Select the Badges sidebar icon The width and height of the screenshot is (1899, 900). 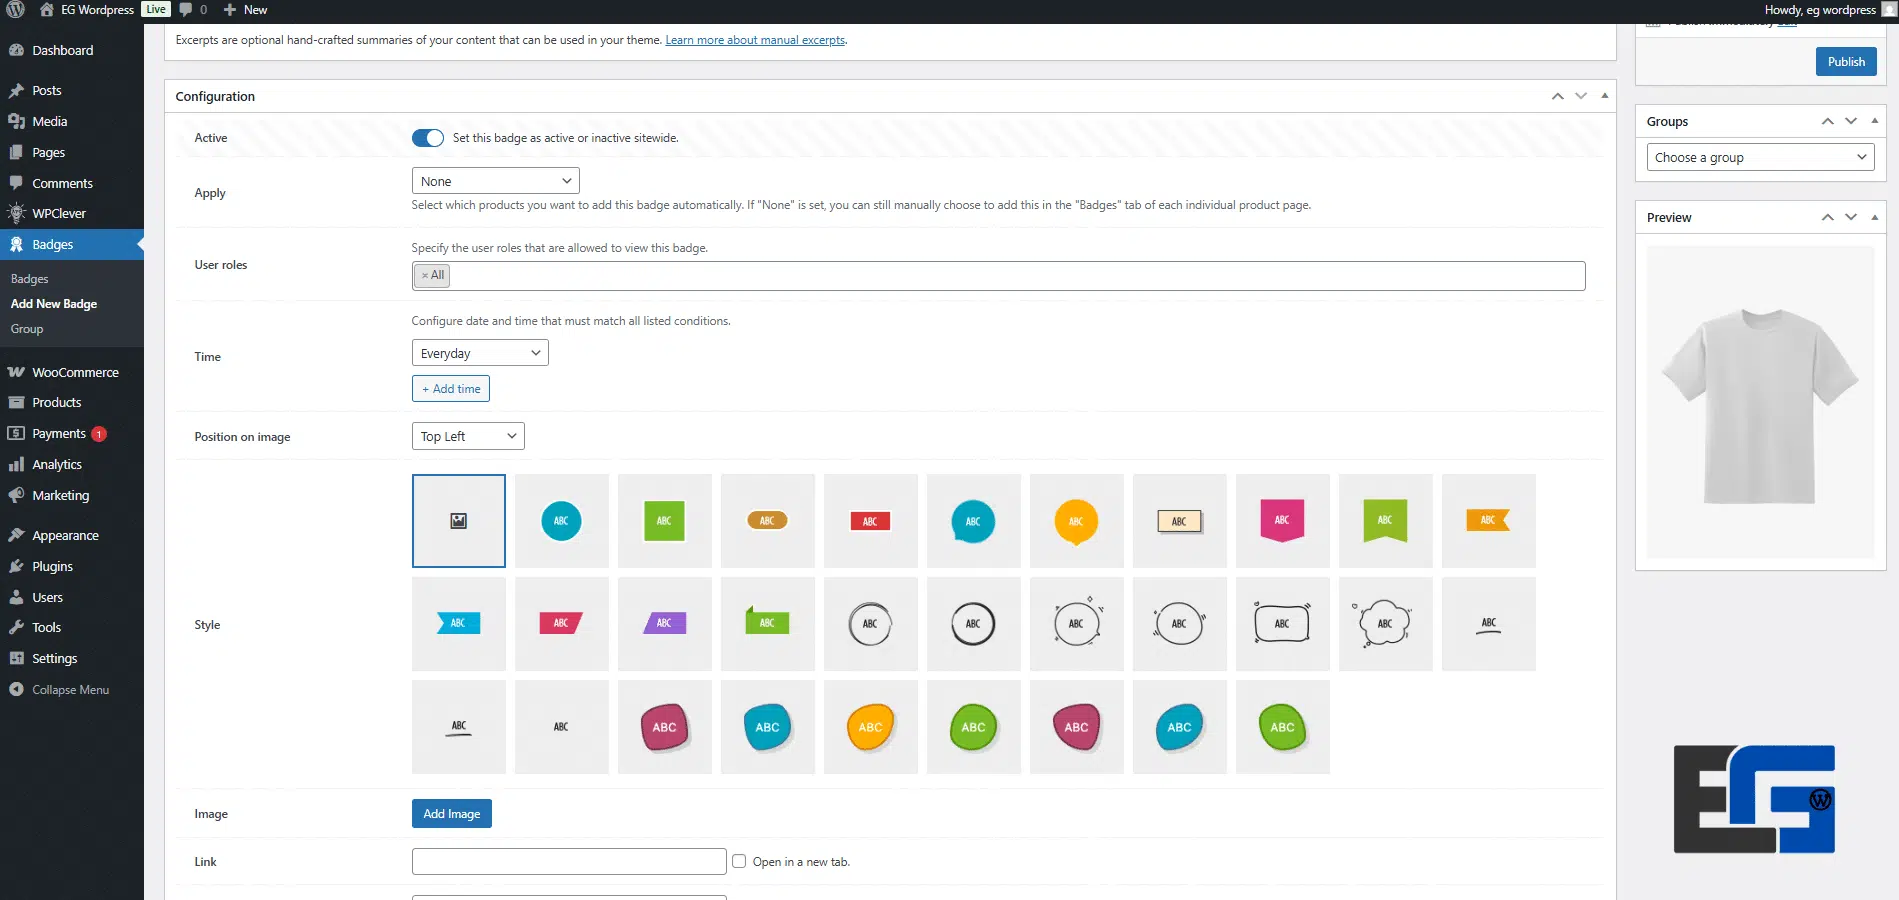(x=52, y=244)
